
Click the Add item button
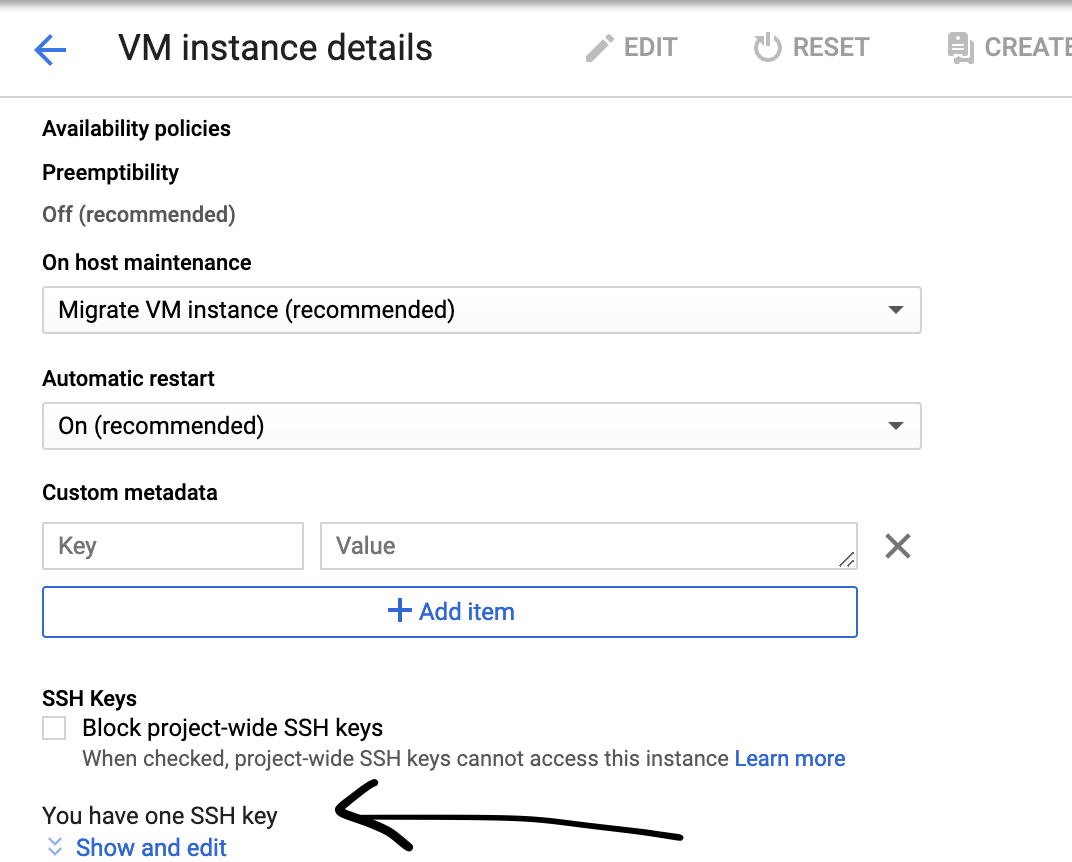450,611
